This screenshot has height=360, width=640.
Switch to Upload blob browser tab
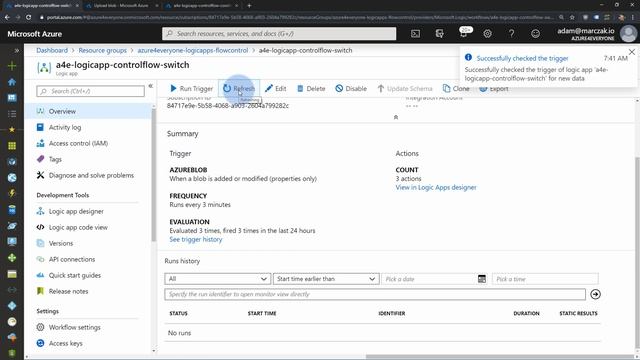pos(121,6)
